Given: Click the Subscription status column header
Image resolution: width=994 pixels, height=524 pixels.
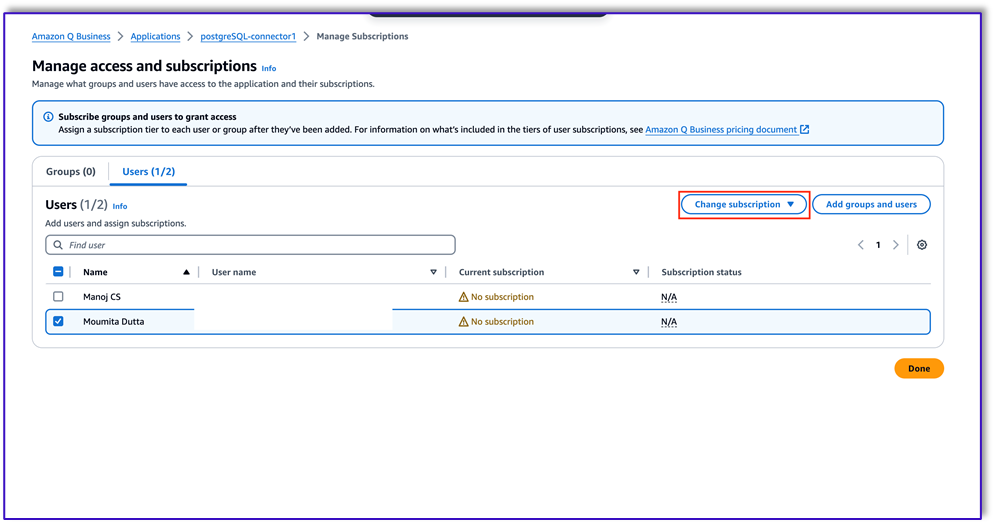Looking at the screenshot, I should click(701, 272).
